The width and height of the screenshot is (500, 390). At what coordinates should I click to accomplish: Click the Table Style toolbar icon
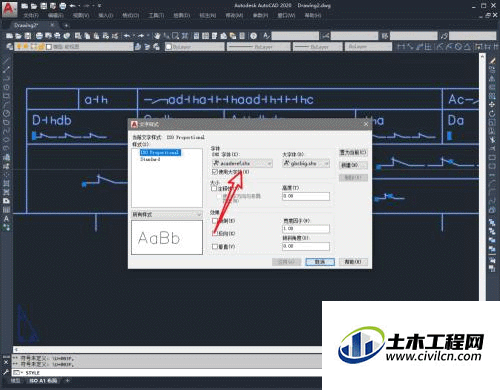tap(385, 36)
